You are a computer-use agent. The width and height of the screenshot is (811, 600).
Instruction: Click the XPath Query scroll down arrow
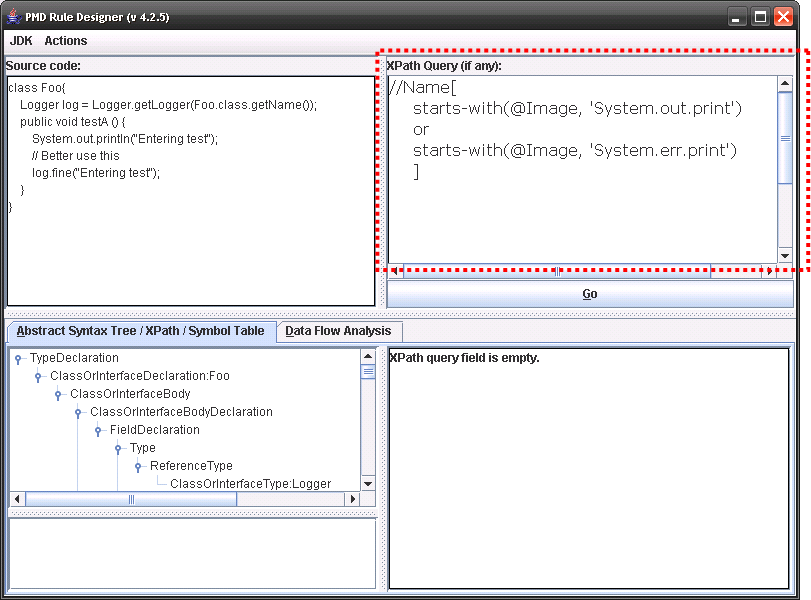(x=785, y=255)
